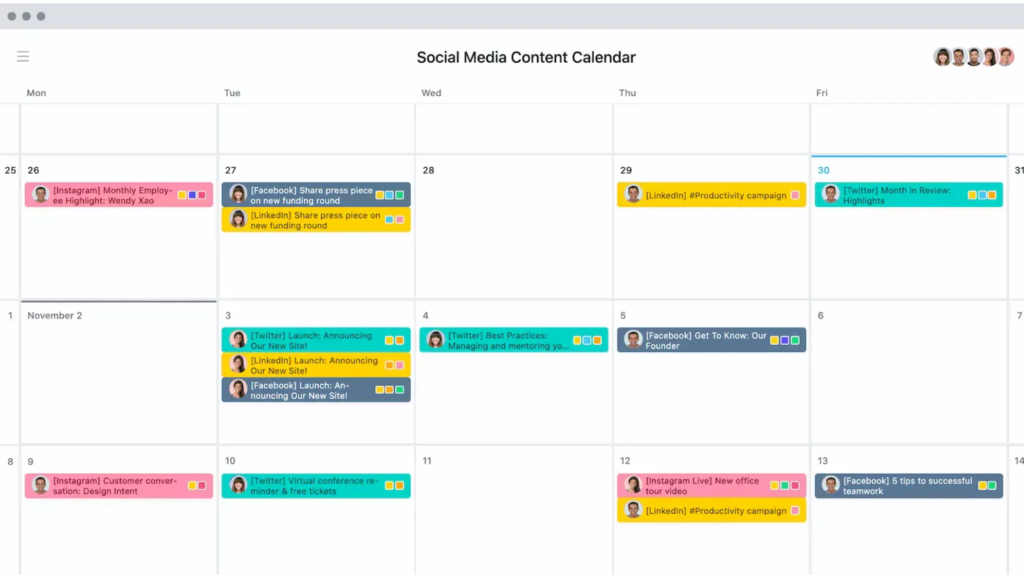Open the navigation hamburger menu
Image resolution: width=1024 pixels, height=588 pixels.
23,56
